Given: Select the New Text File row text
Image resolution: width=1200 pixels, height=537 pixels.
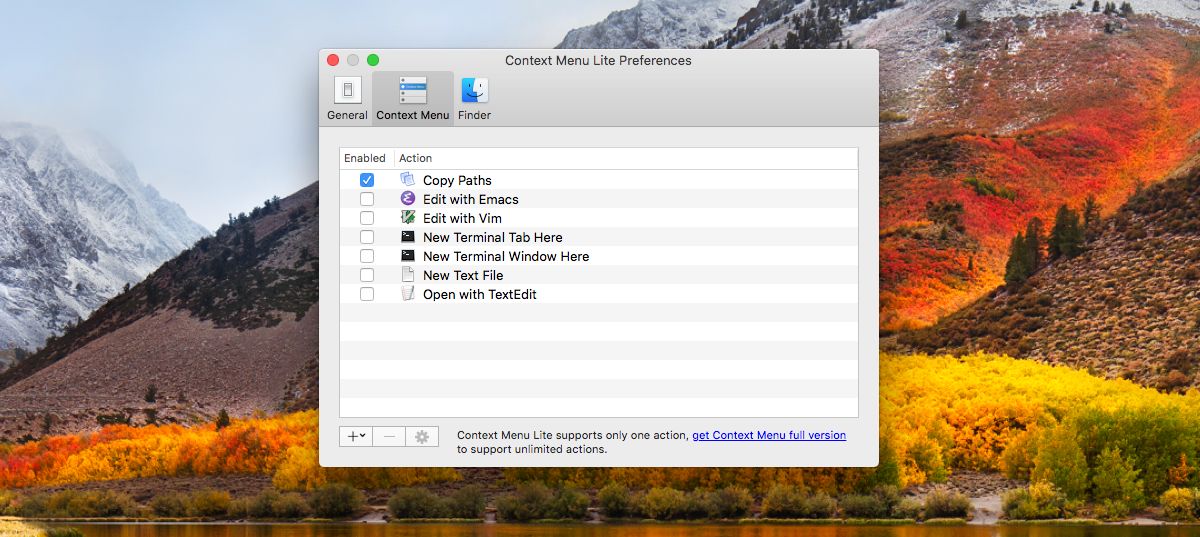Looking at the screenshot, I should coord(463,276).
